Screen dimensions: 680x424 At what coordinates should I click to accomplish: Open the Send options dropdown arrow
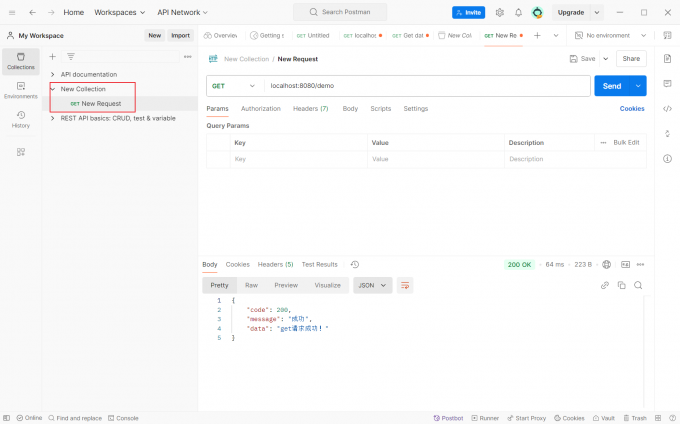click(x=638, y=86)
